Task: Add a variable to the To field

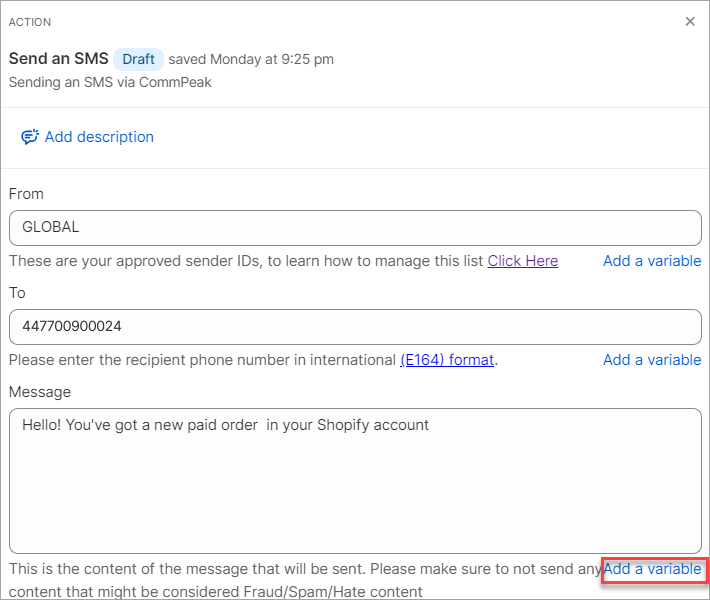Action: (652, 360)
